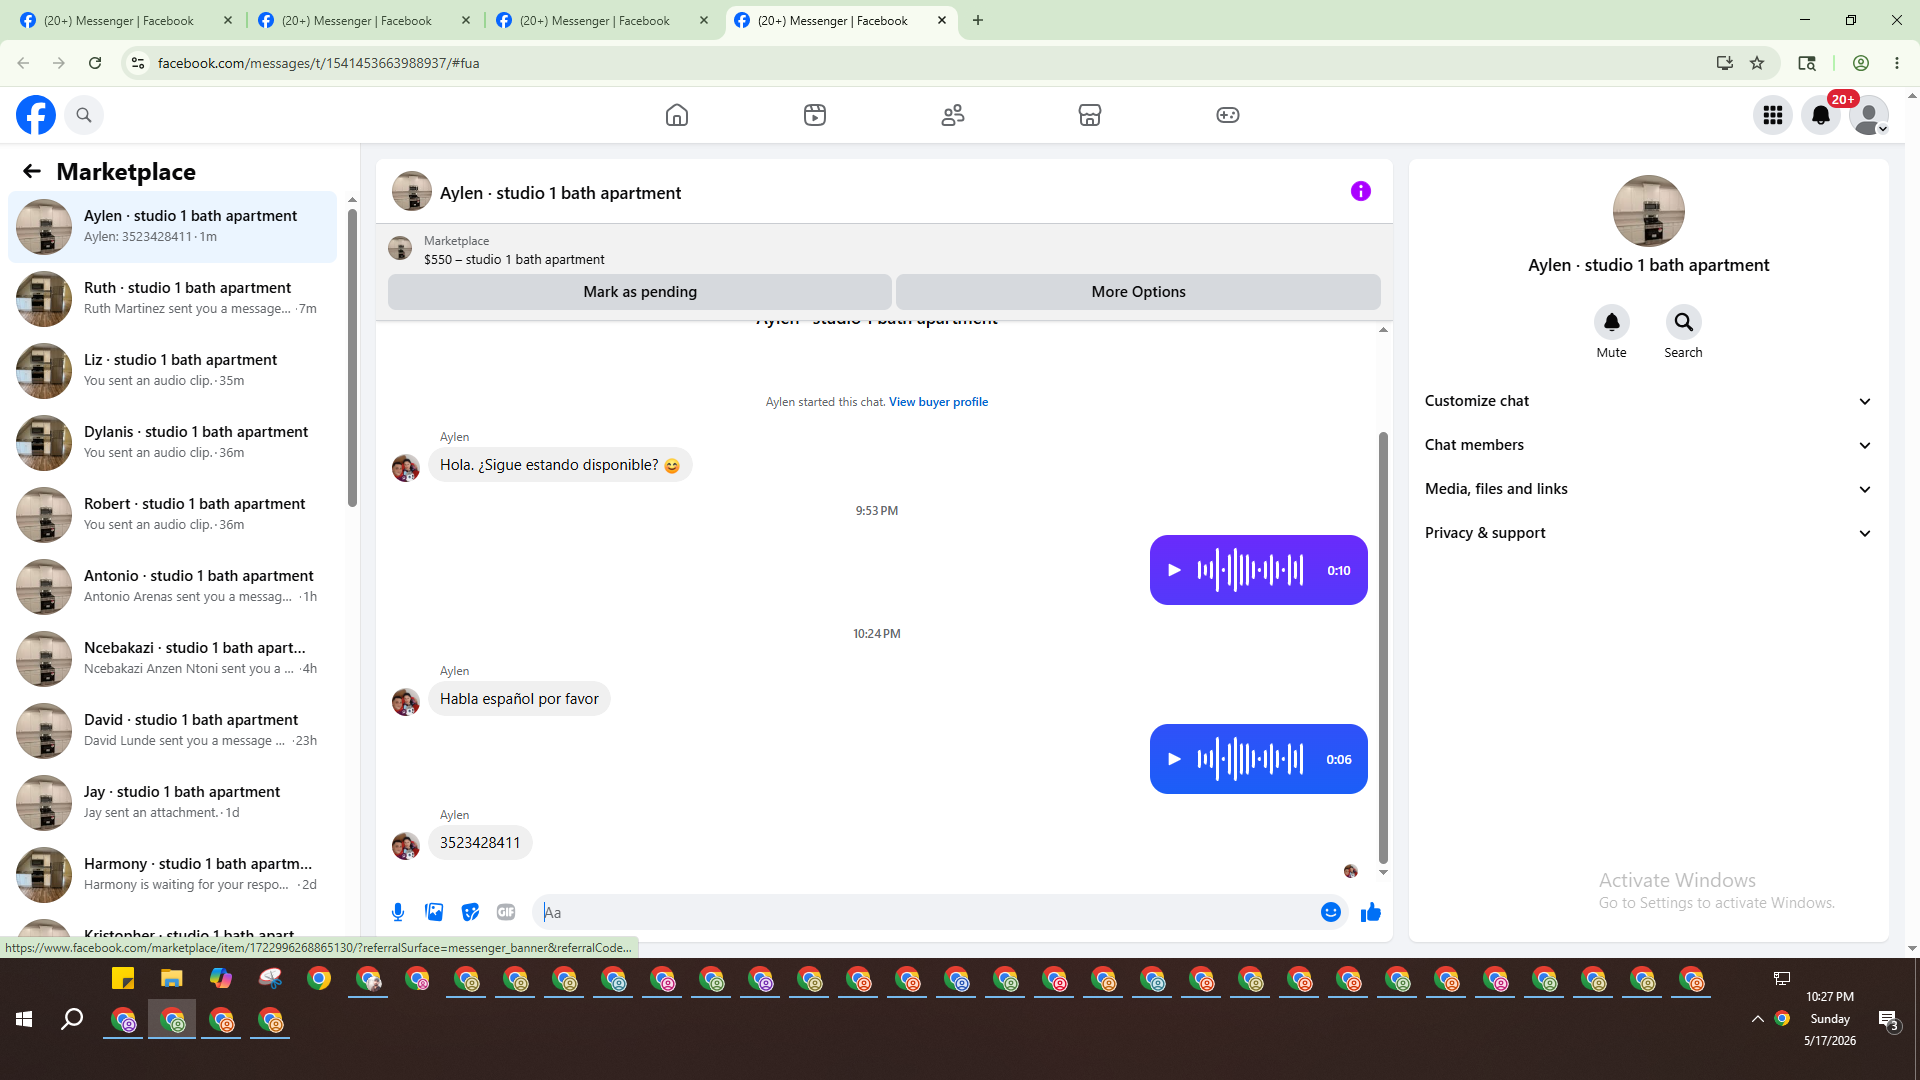Attach a photo with the image icon
Image resolution: width=1920 pixels, height=1080 pixels.
click(434, 912)
